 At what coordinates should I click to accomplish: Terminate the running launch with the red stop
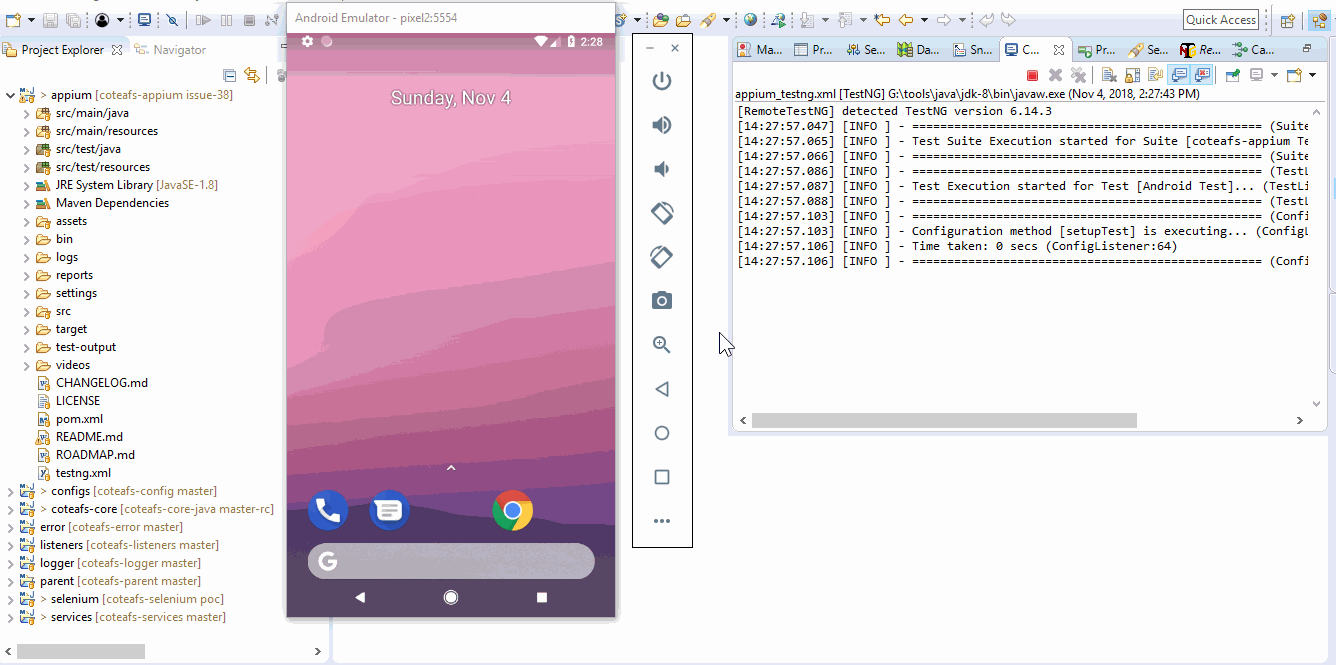[1032, 75]
